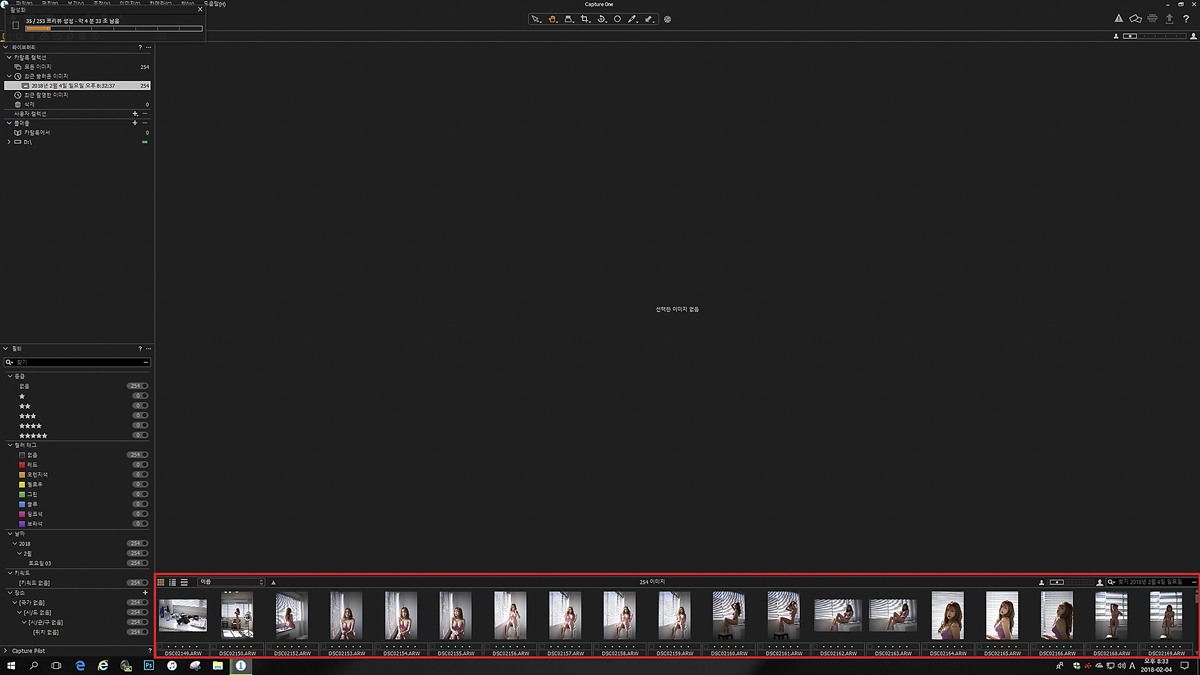Collapse the 카탈로그 컬렉션 group
1200x675 pixels.
pos(9,57)
